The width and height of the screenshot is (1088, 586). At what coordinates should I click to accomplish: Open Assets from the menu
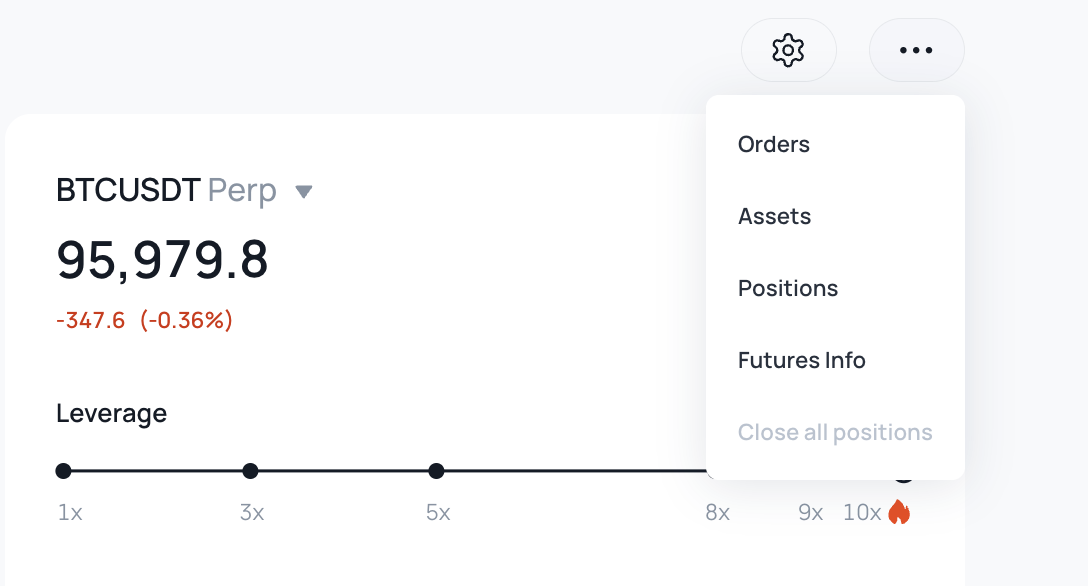coord(774,216)
